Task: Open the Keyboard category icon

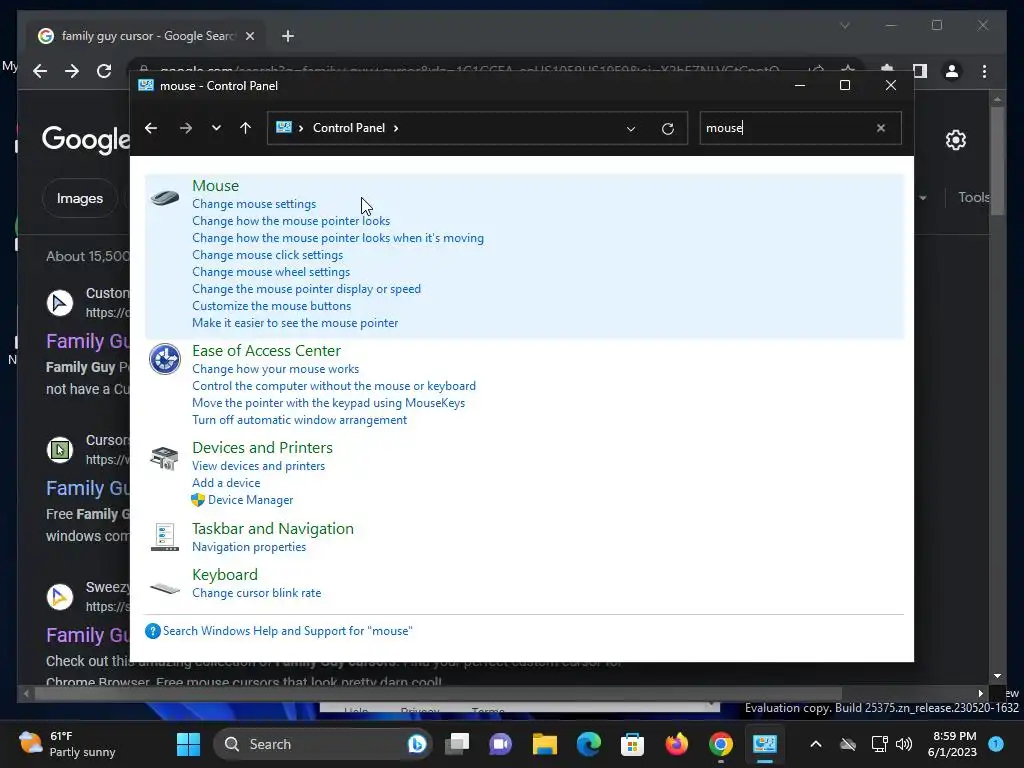Action: tap(165, 588)
